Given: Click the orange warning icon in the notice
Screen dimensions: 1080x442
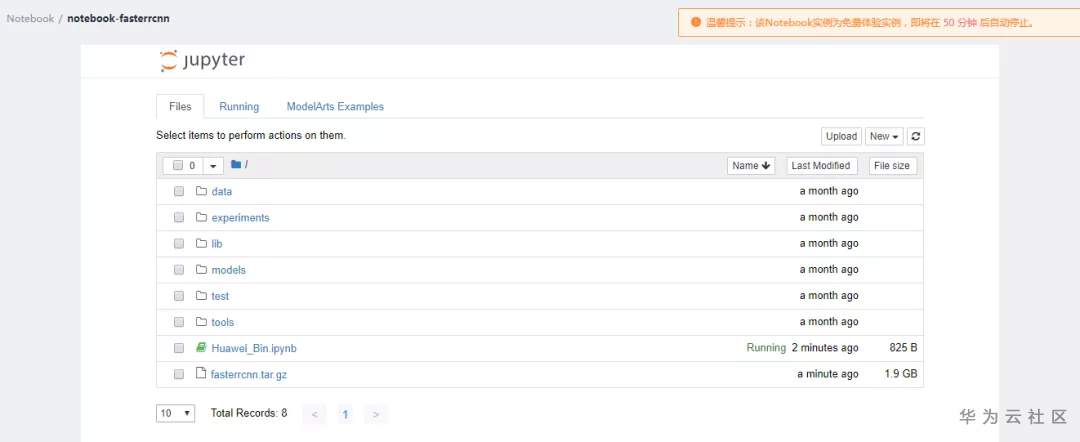Looking at the screenshot, I should click(696, 22).
